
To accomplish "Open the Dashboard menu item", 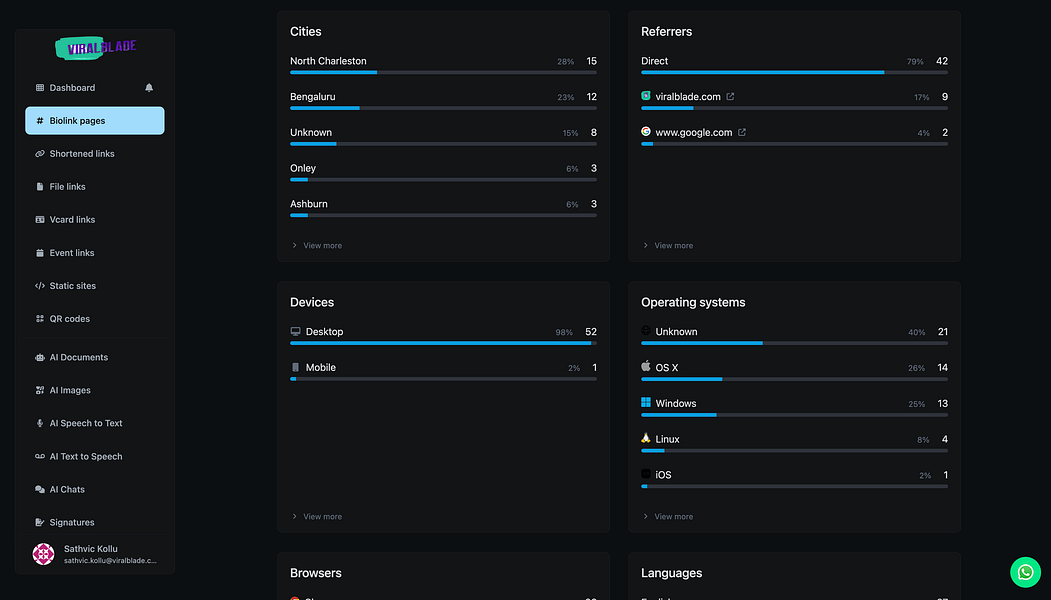I will pyautogui.click(x=72, y=88).
